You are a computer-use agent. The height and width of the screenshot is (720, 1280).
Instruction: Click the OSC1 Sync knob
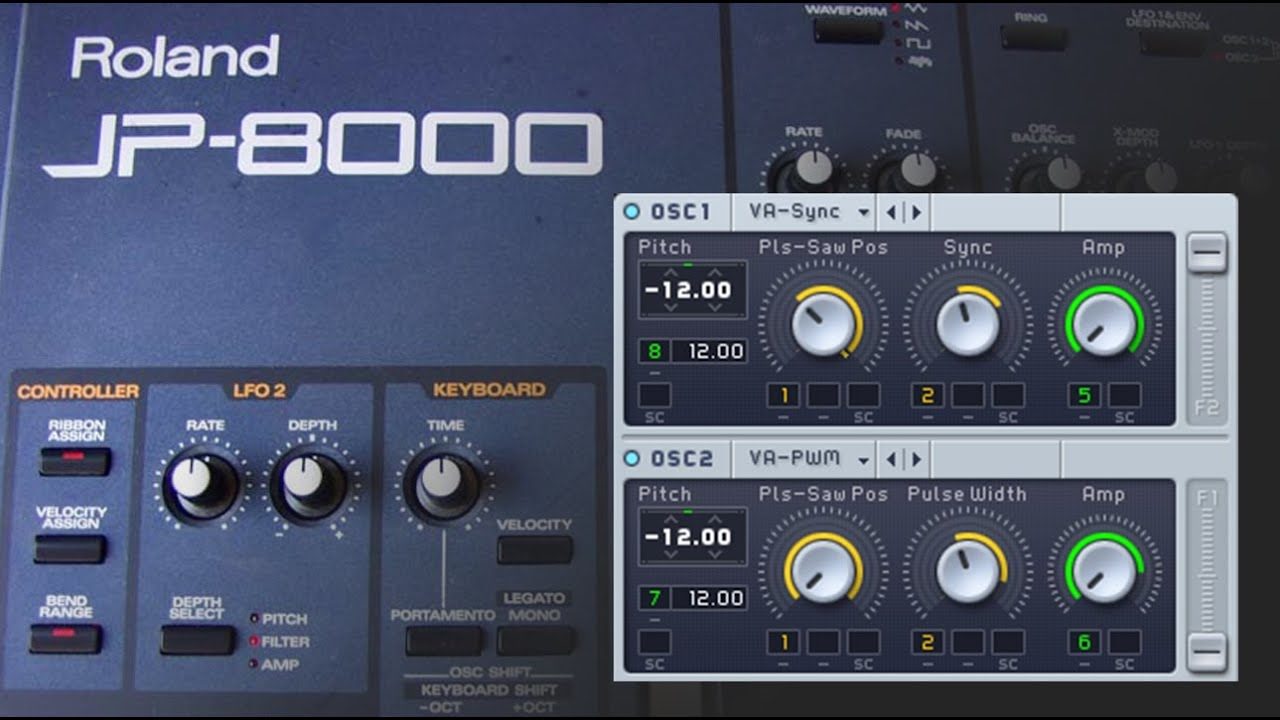pos(968,324)
